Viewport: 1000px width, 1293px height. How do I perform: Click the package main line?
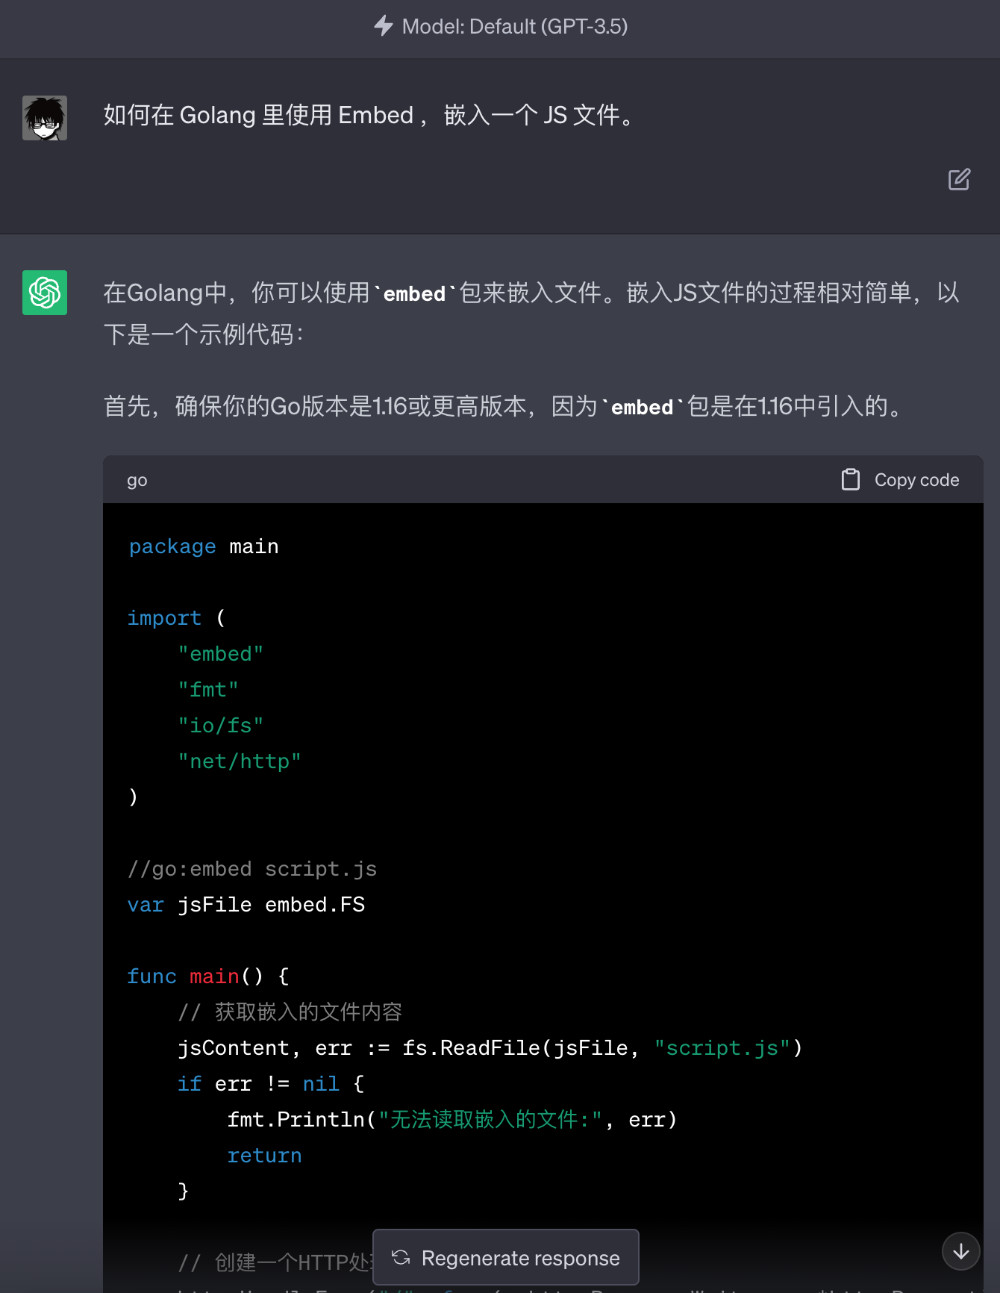tap(204, 546)
